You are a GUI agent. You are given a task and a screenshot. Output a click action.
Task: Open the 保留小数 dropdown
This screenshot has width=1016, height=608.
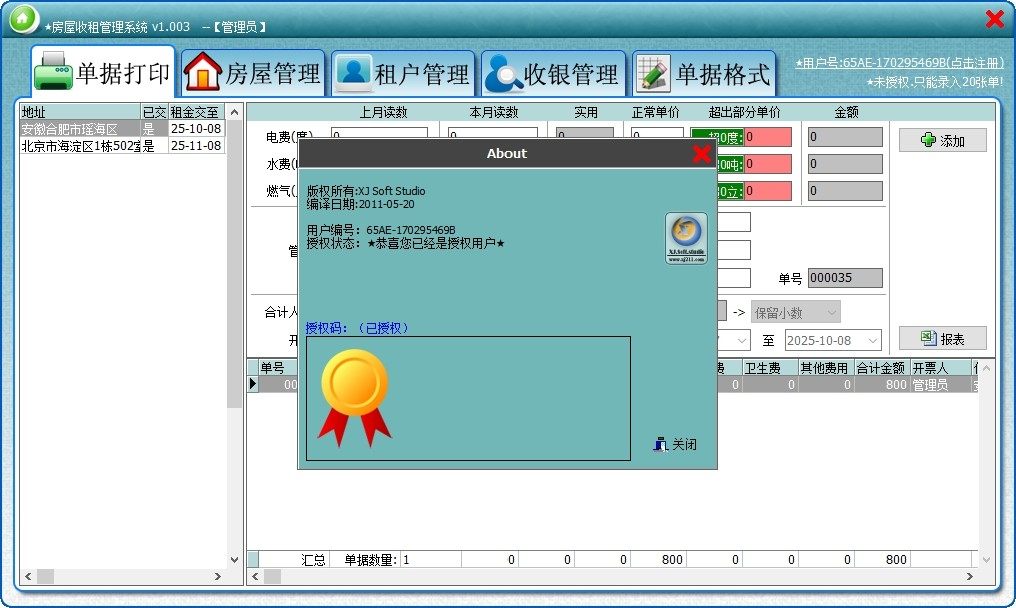click(x=796, y=312)
